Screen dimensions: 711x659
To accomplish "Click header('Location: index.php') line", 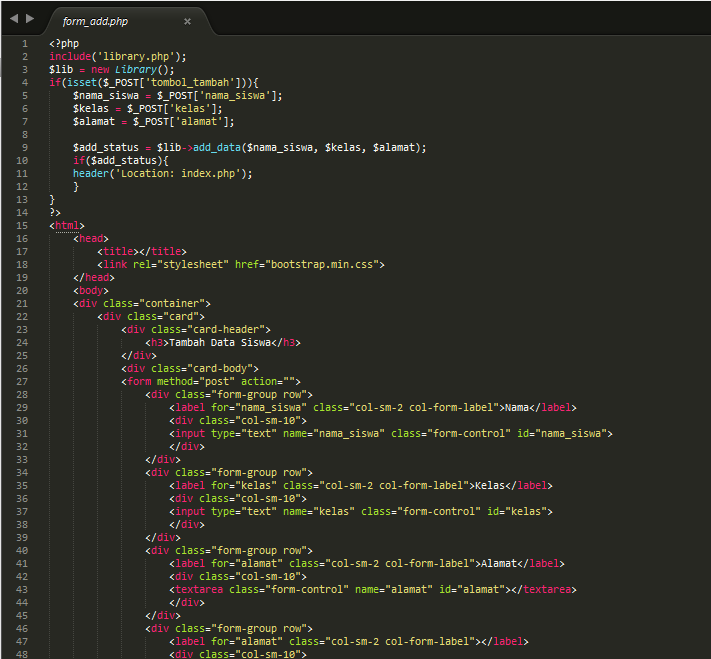I will (x=162, y=174).
